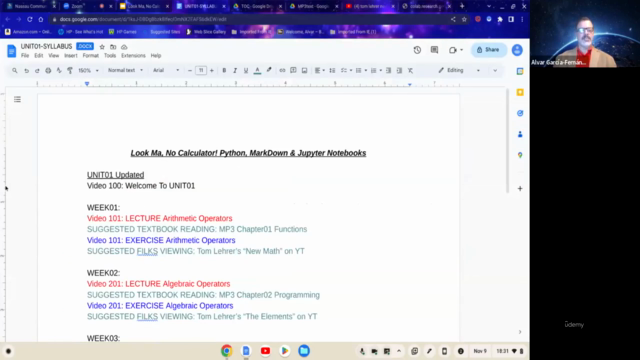Screen dimensions: 640x360
Task: Open the checklist dropdown
Action: pos(346,71)
